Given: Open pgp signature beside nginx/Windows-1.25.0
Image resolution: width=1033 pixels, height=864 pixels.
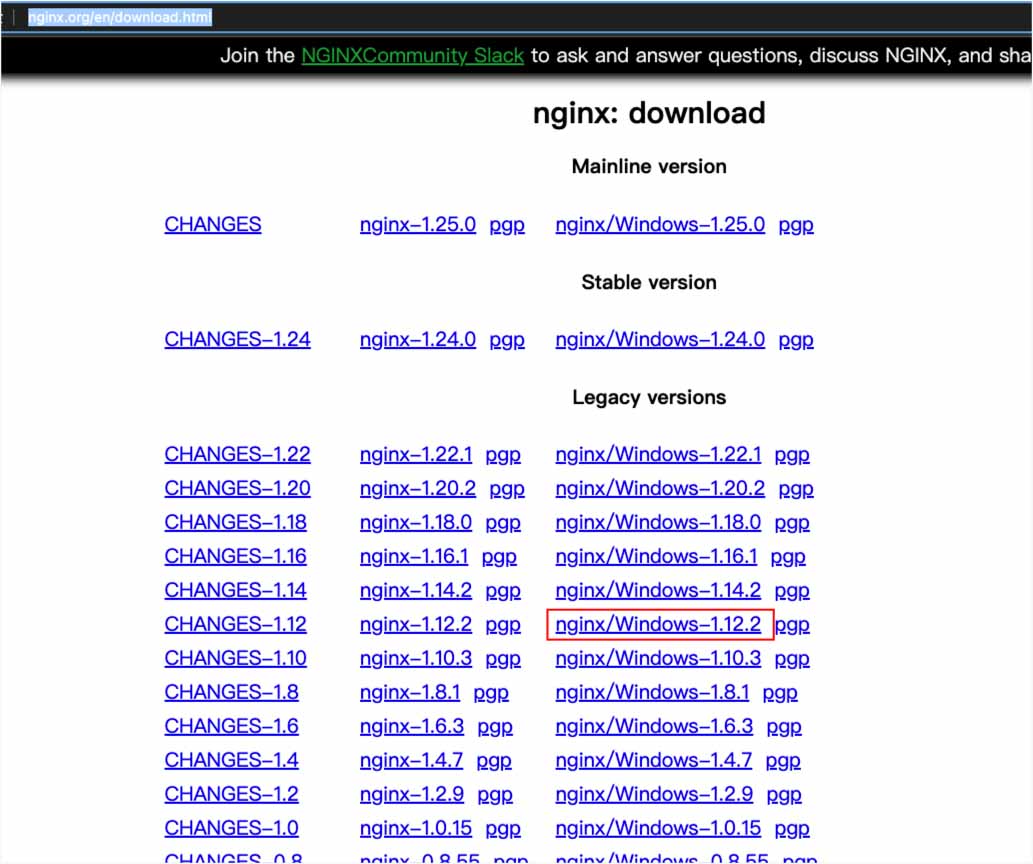Looking at the screenshot, I should pos(796,226).
